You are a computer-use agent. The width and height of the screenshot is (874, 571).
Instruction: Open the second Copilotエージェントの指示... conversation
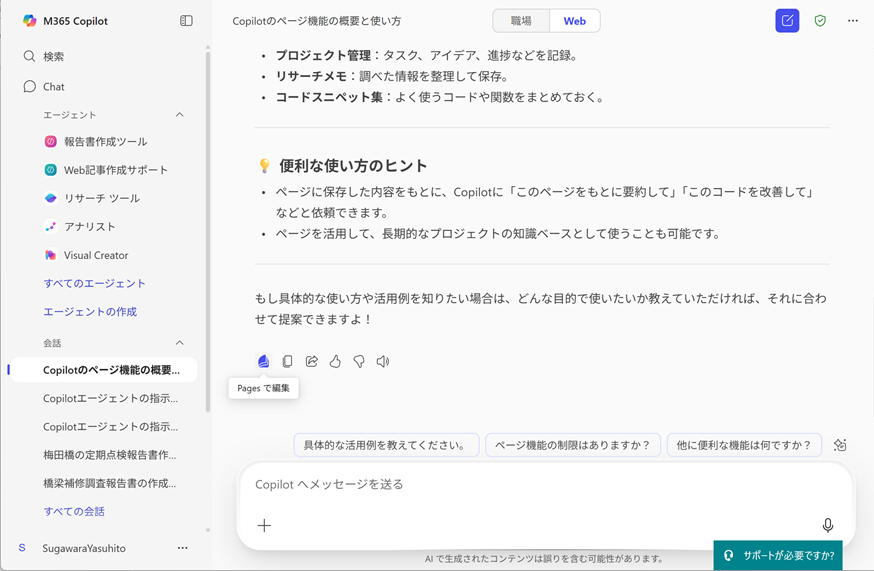click(x=110, y=427)
